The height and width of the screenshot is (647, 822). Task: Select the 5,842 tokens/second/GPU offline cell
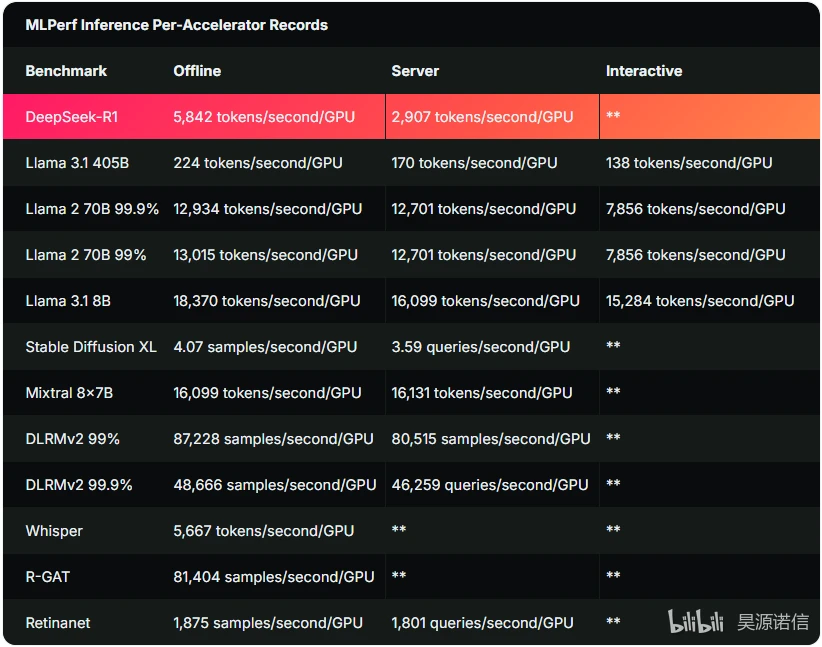click(264, 117)
